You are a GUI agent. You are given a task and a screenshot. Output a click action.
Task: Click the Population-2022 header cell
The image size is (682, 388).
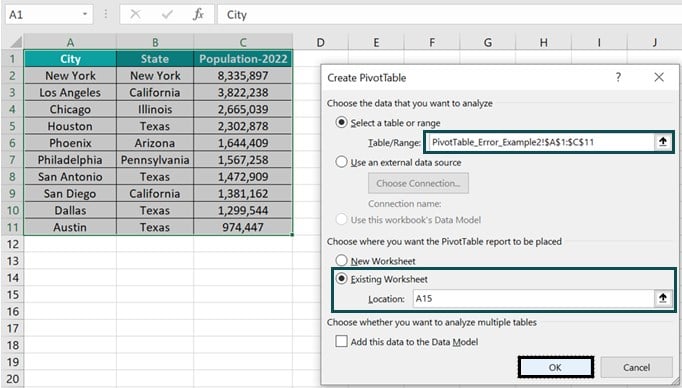(x=243, y=59)
